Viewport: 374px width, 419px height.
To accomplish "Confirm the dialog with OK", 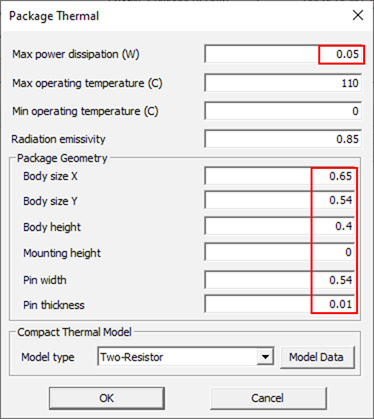I will [x=107, y=398].
